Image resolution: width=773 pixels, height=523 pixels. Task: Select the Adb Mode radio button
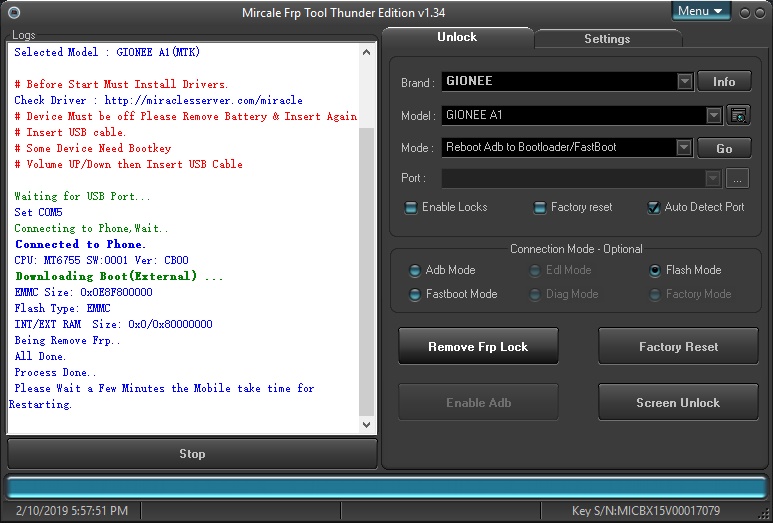click(x=415, y=270)
